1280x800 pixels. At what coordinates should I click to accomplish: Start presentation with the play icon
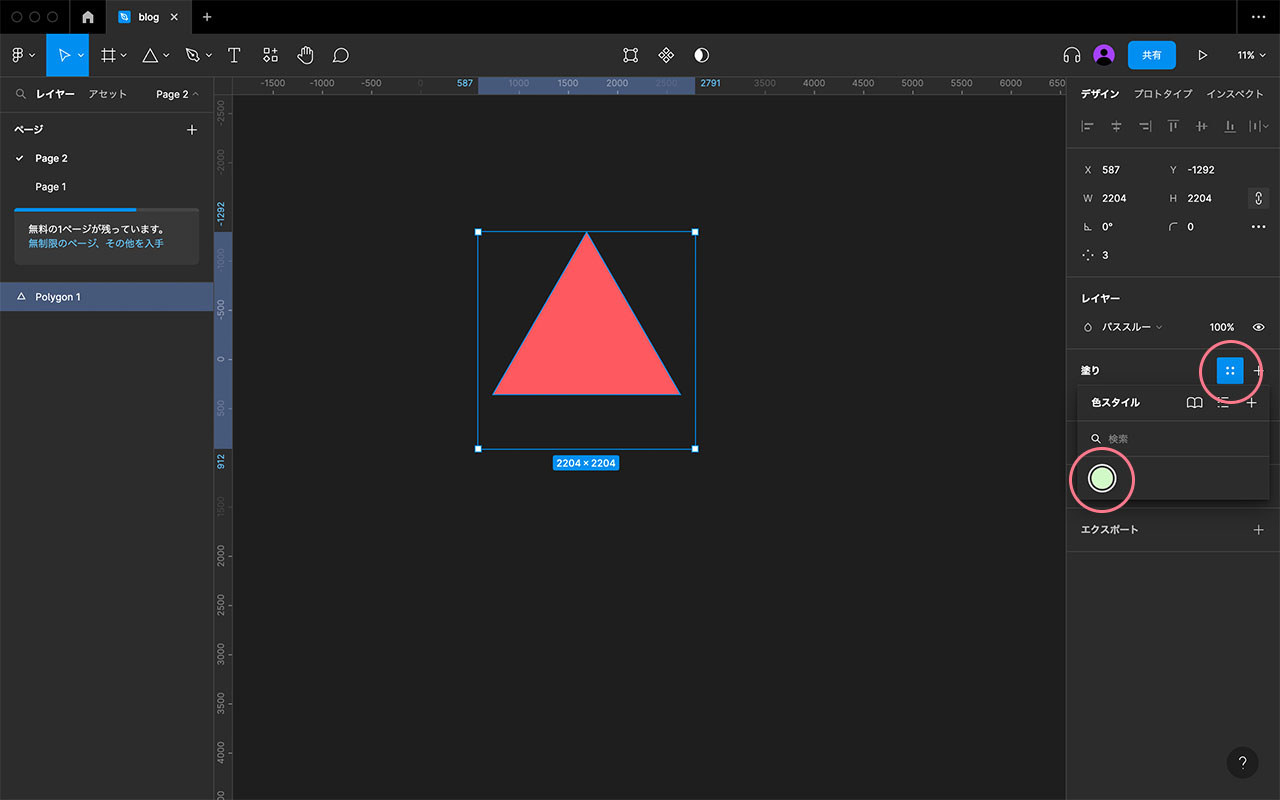1202,55
